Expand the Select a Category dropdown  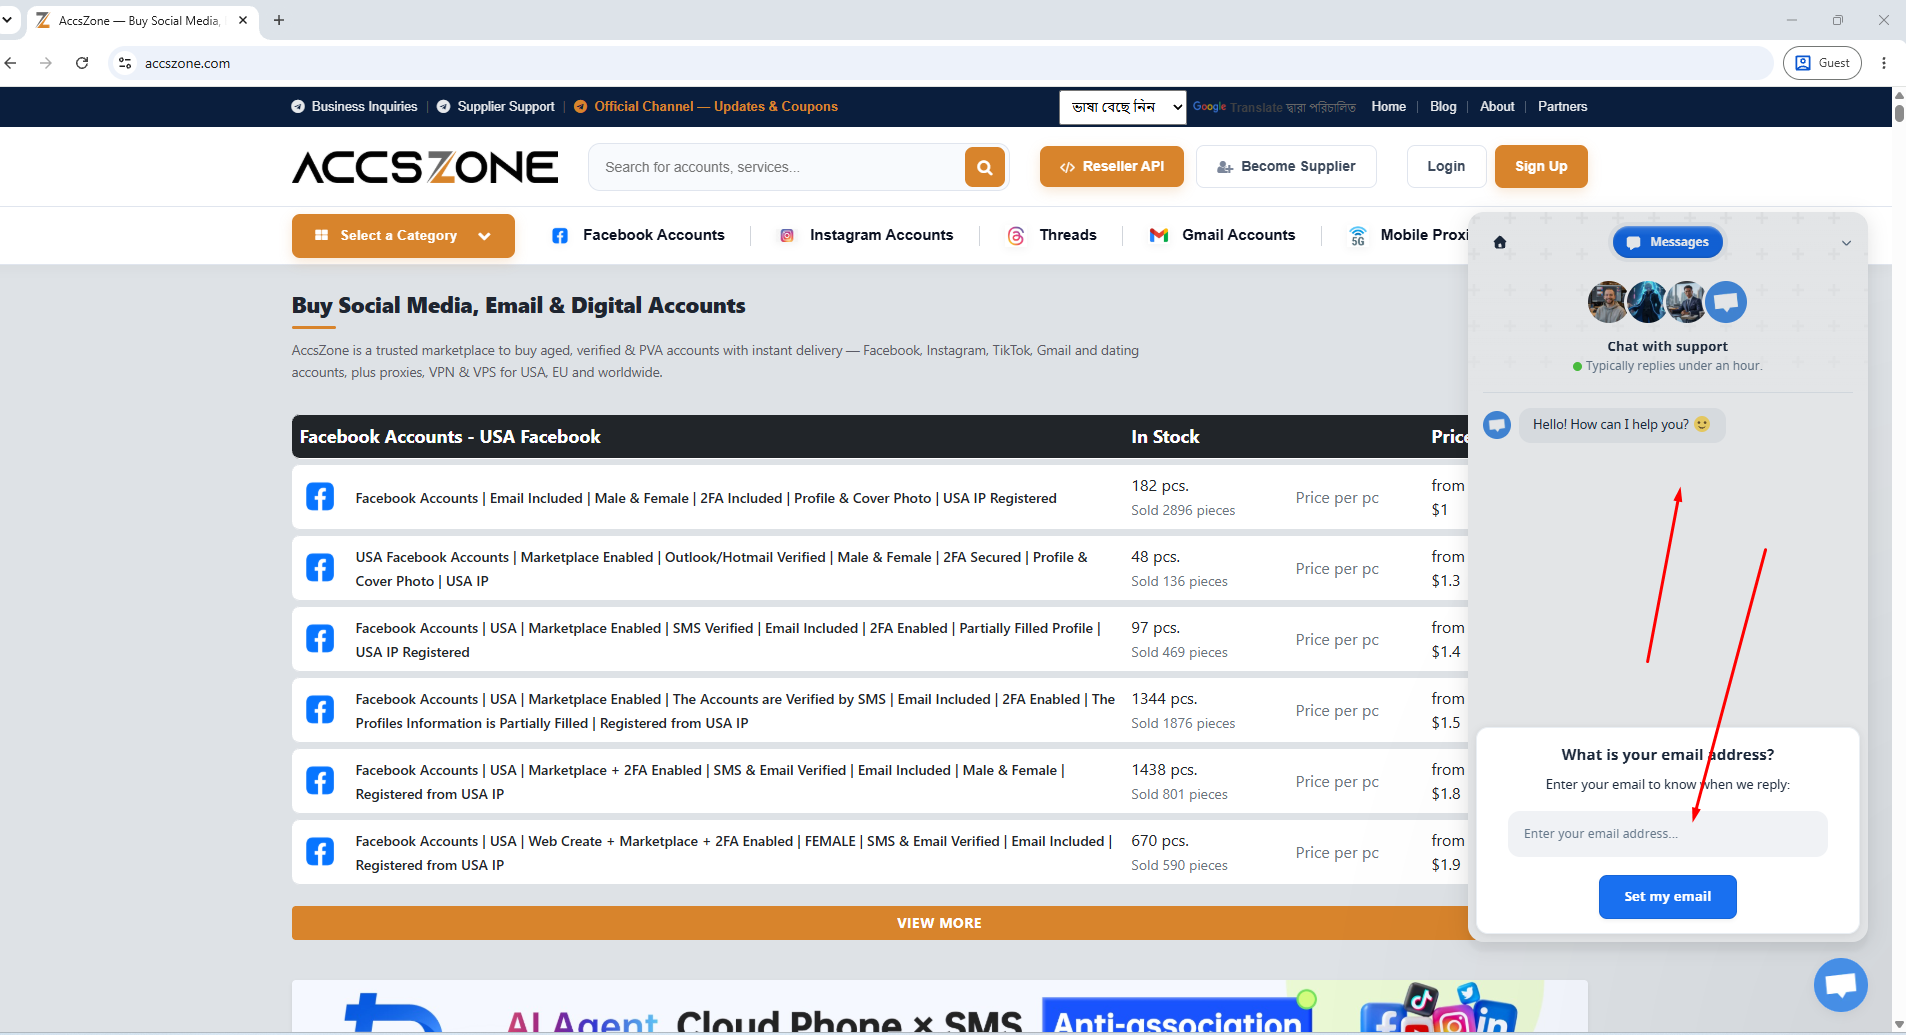click(x=403, y=236)
